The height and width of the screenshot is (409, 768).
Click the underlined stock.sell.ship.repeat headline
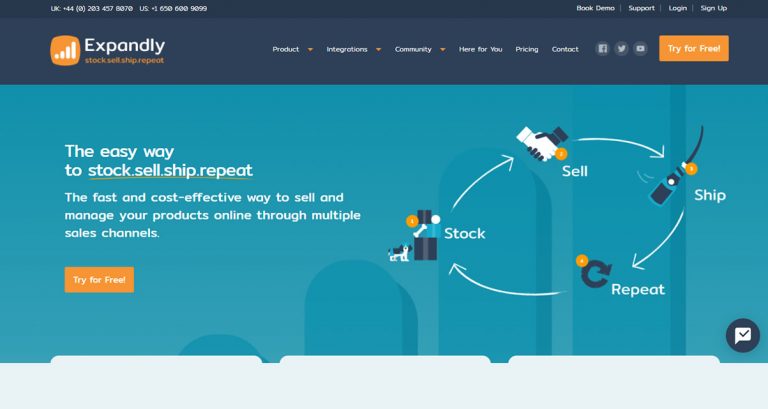tap(170, 170)
